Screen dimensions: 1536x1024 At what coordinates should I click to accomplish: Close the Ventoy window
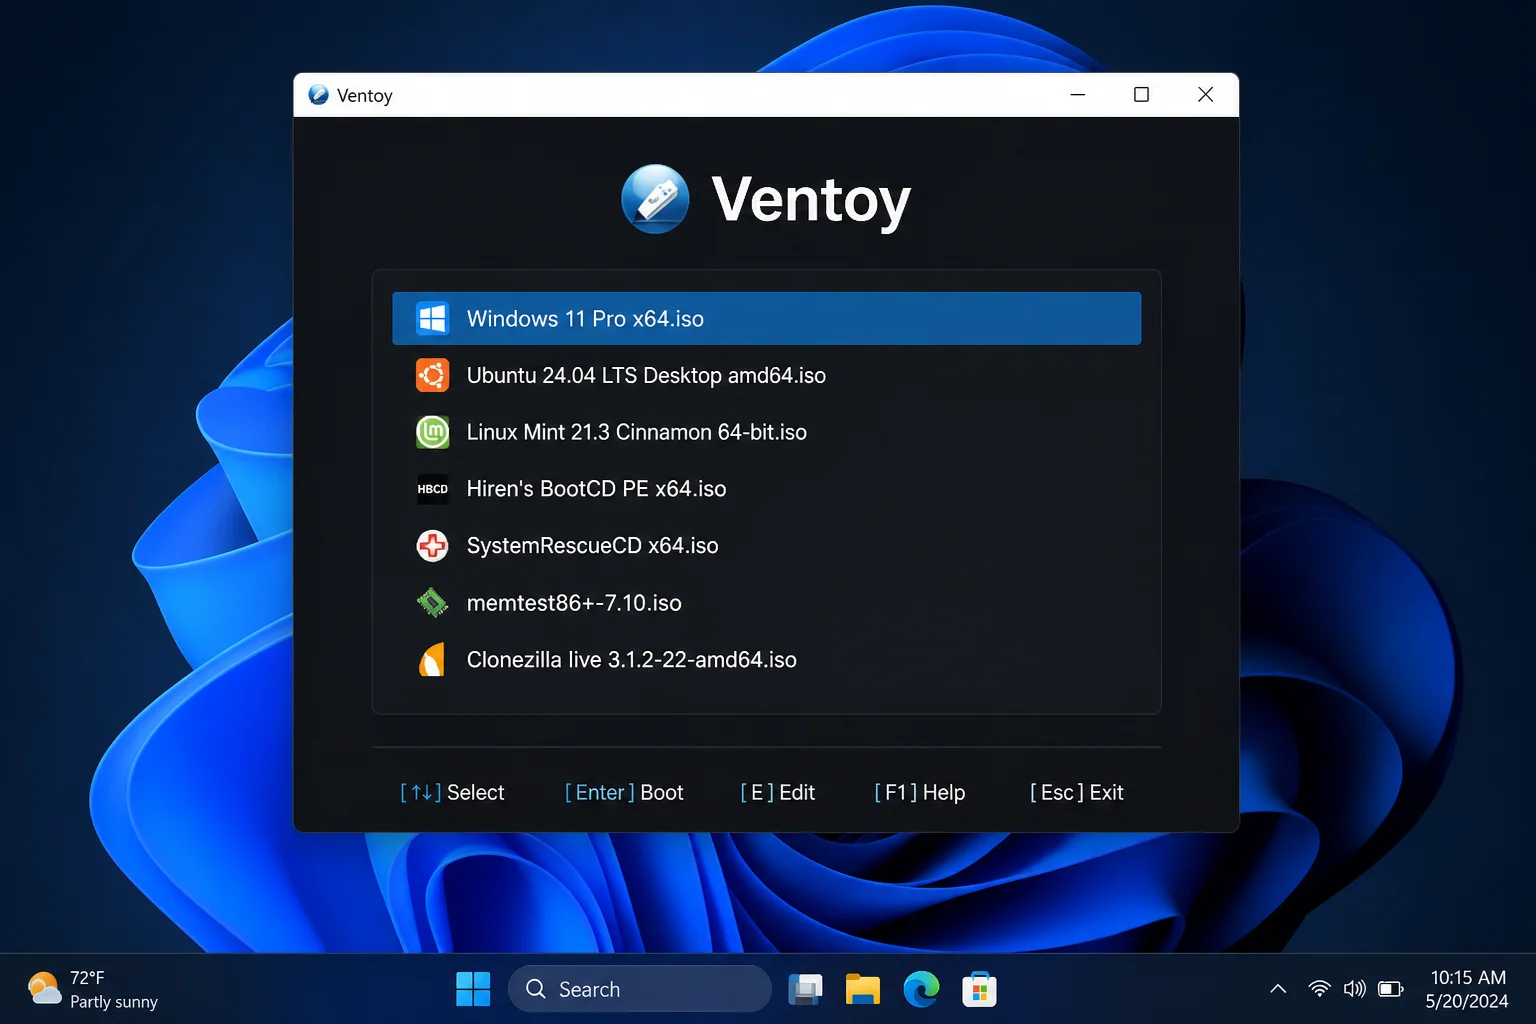pos(1205,95)
